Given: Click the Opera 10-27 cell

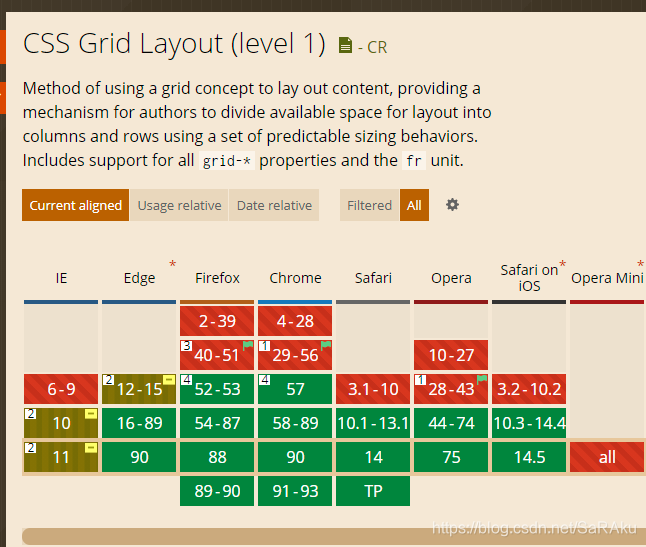Looking at the screenshot, I should pyautogui.click(x=451, y=355).
